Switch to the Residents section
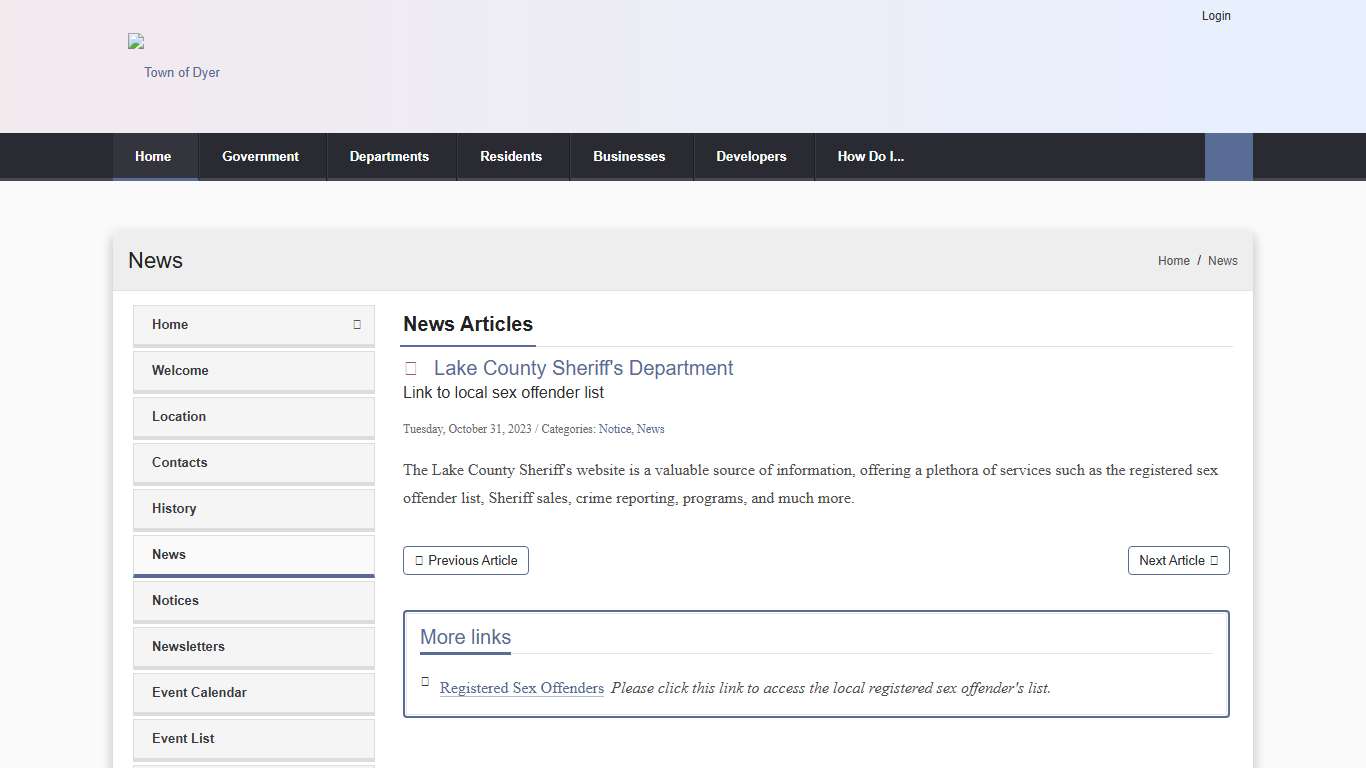 (511, 156)
